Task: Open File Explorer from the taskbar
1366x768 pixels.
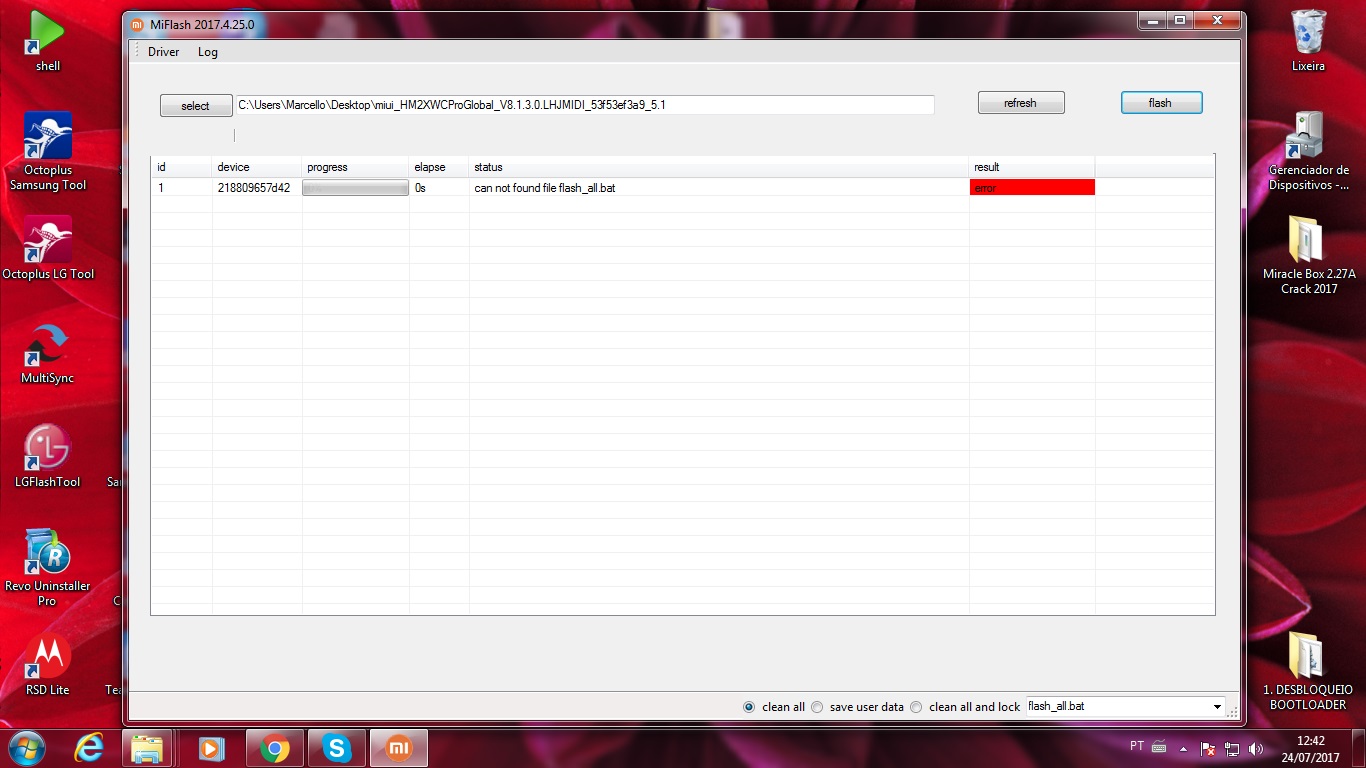Action: [147, 748]
